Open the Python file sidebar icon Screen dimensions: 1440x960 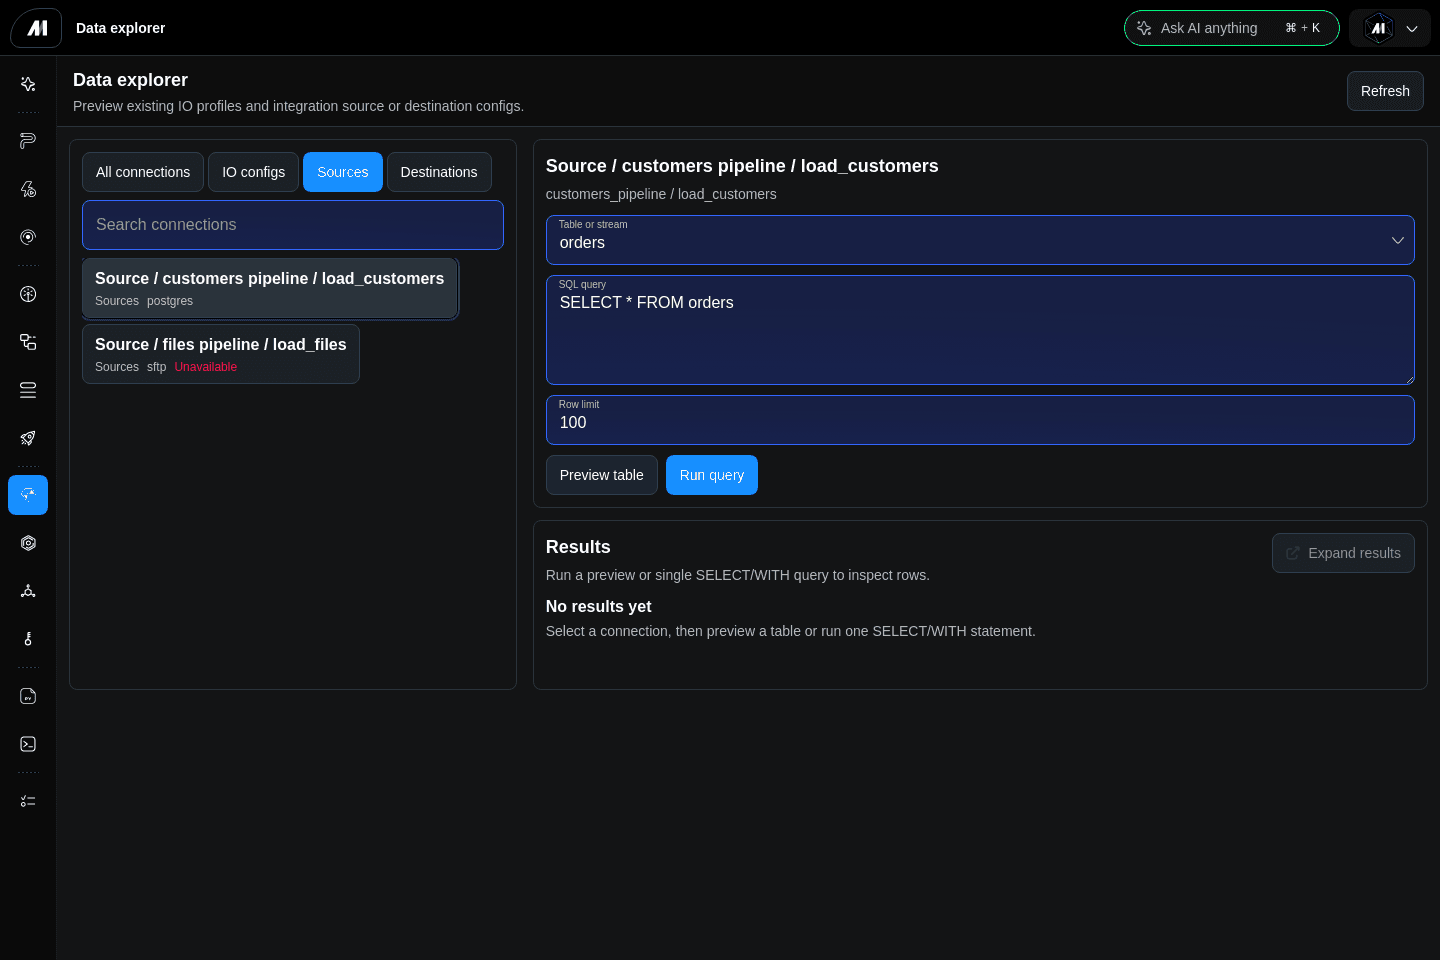pyautogui.click(x=28, y=696)
